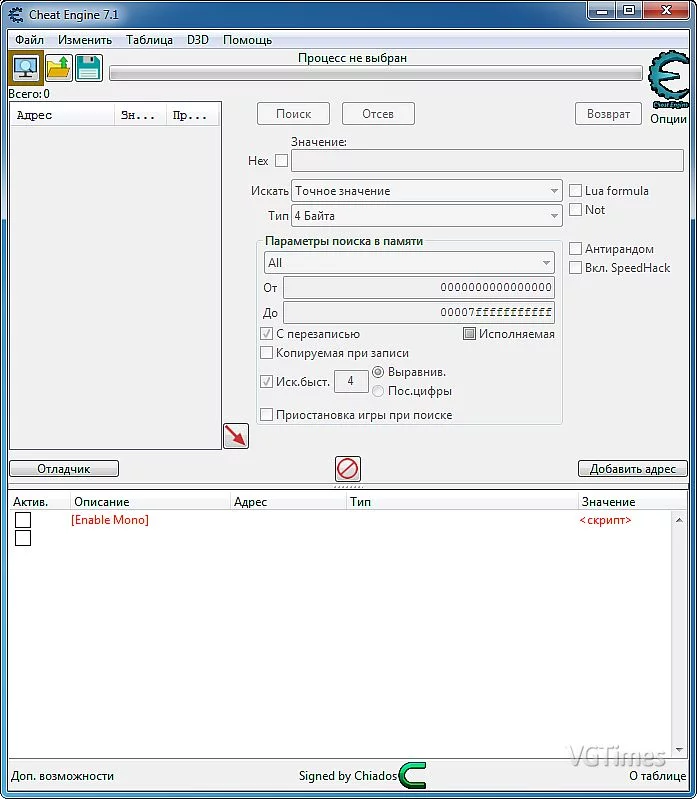Open the Искать scan type dropdown
697x799 pixels.
[x=427, y=191]
